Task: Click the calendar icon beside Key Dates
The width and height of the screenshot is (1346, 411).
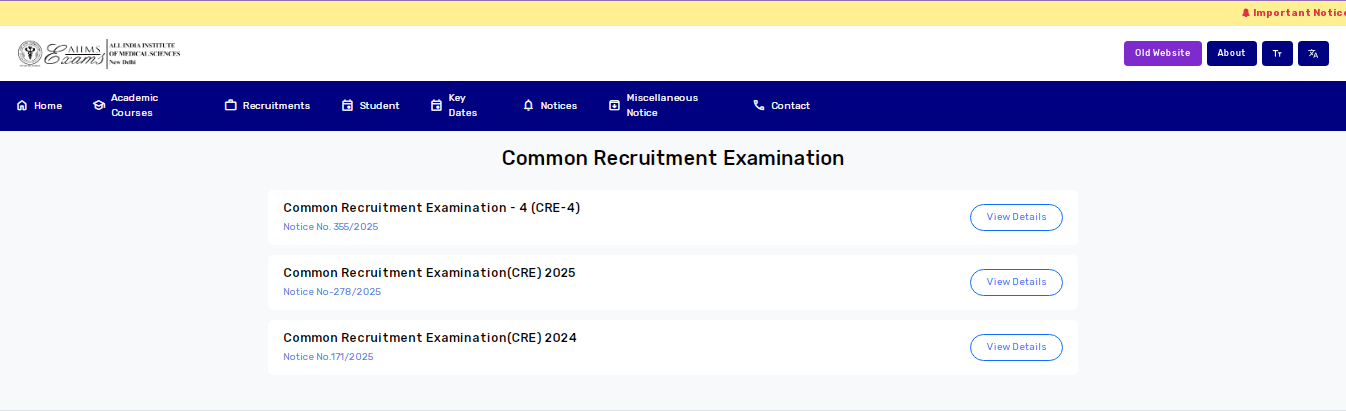Action: pyautogui.click(x=437, y=106)
